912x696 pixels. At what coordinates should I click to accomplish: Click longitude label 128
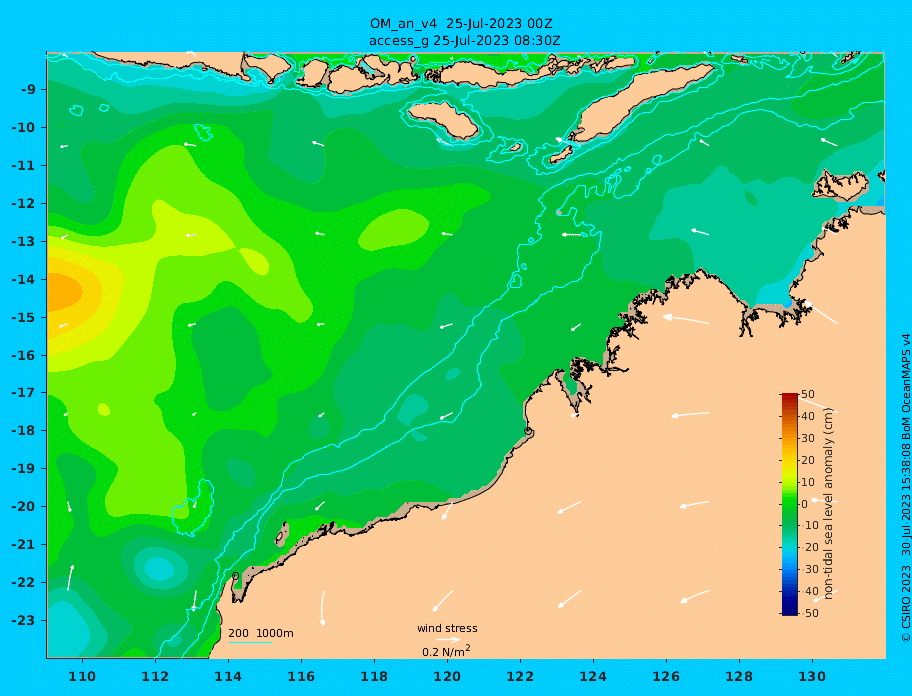pyautogui.click(x=739, y=676)
